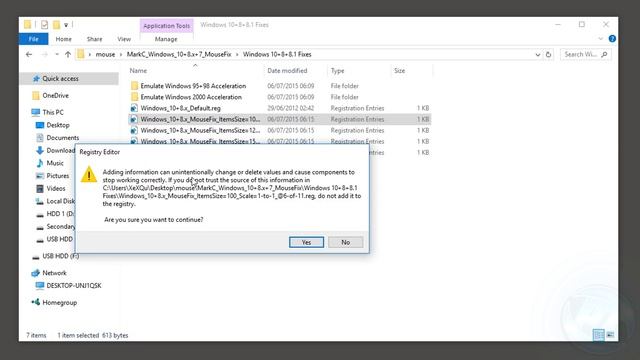Click the Quick access star icon
The image size is (640, 360).
click(36, 78)
